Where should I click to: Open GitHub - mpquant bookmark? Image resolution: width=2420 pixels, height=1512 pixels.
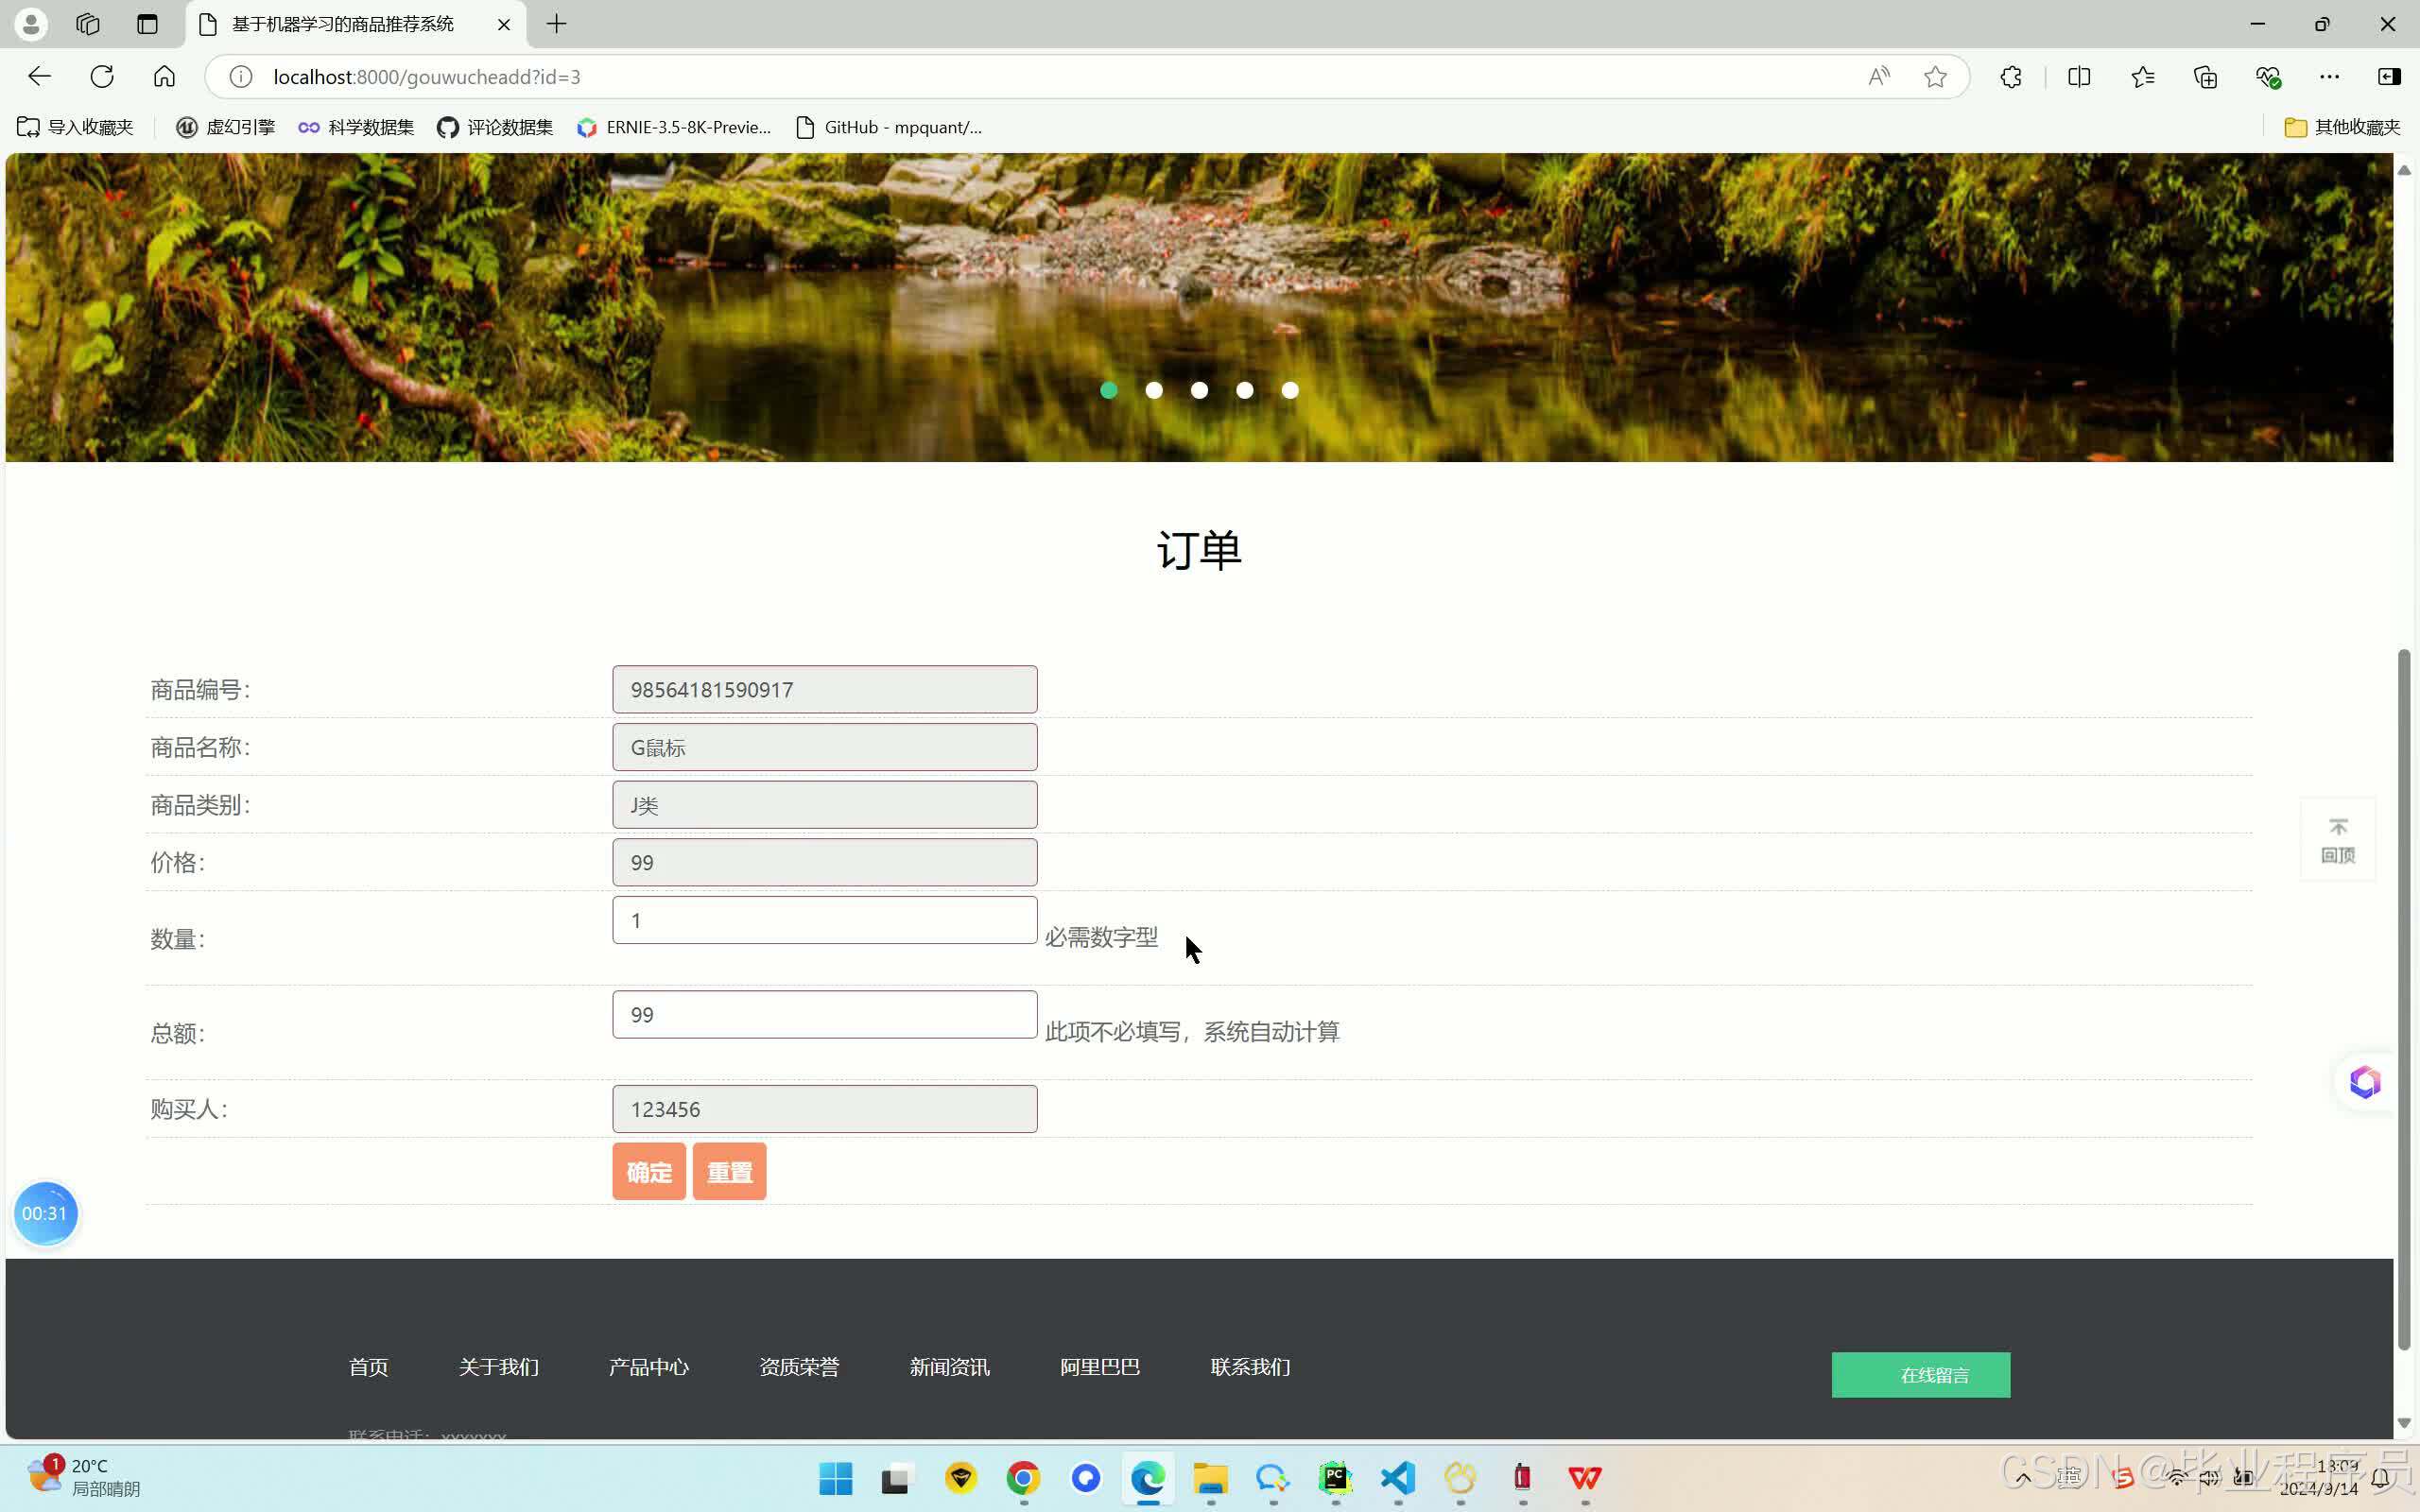889,127
